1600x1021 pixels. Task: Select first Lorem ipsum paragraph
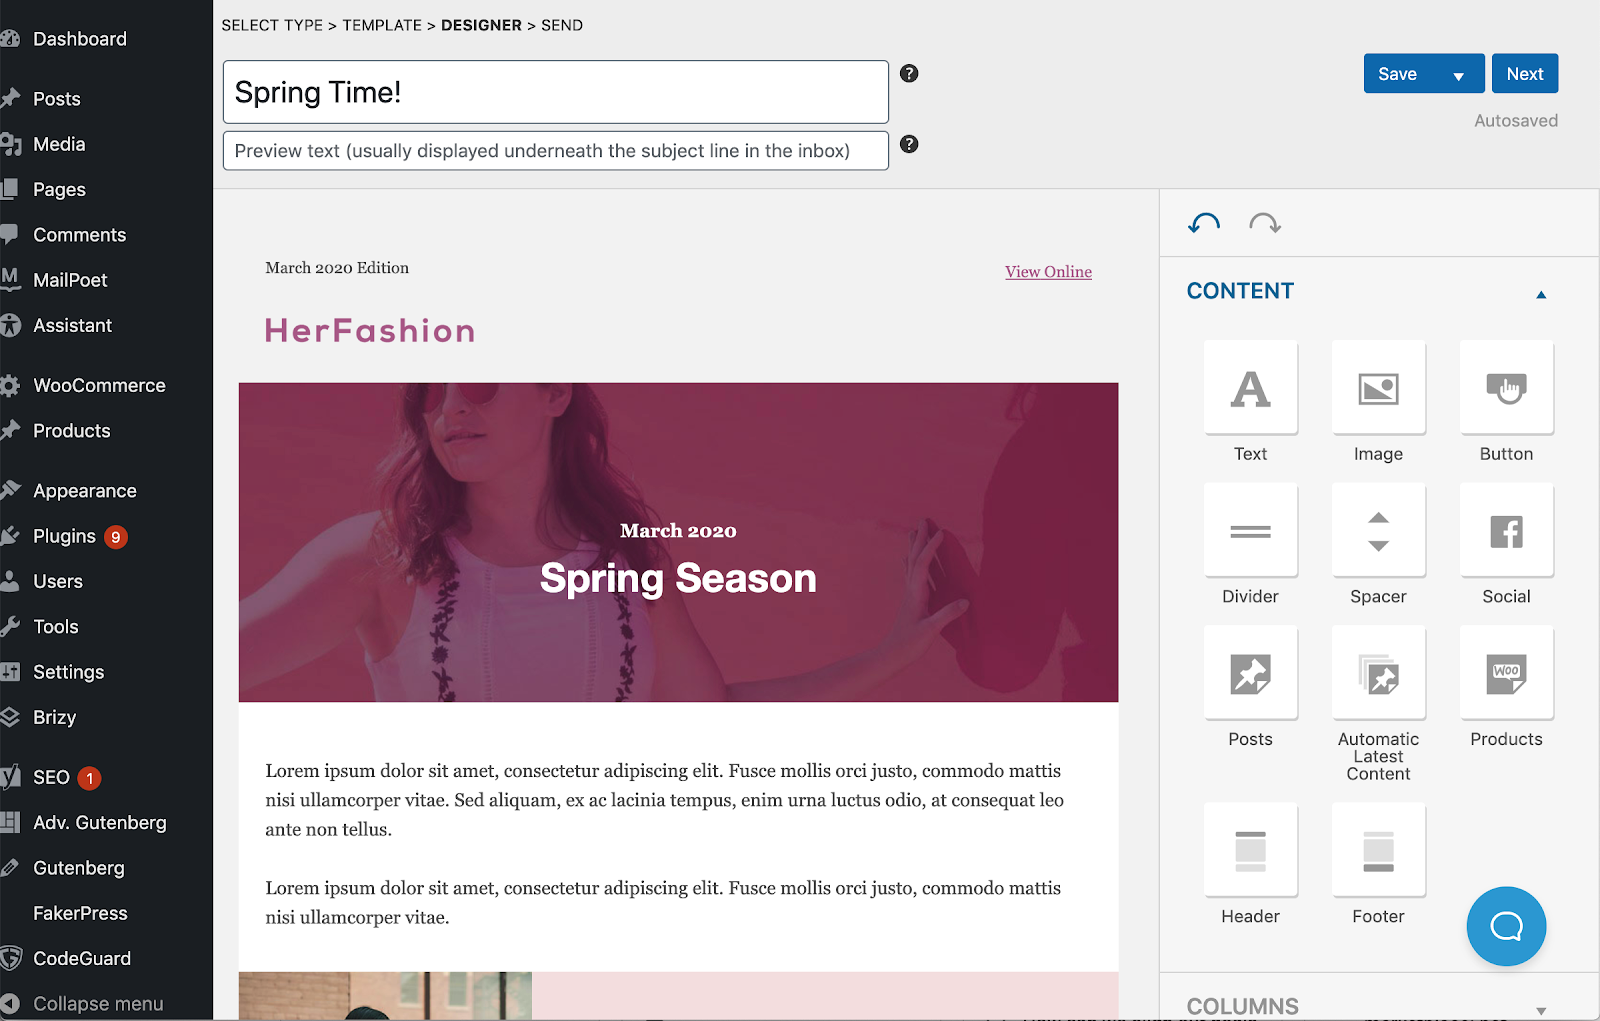click(x=665, y=800)
